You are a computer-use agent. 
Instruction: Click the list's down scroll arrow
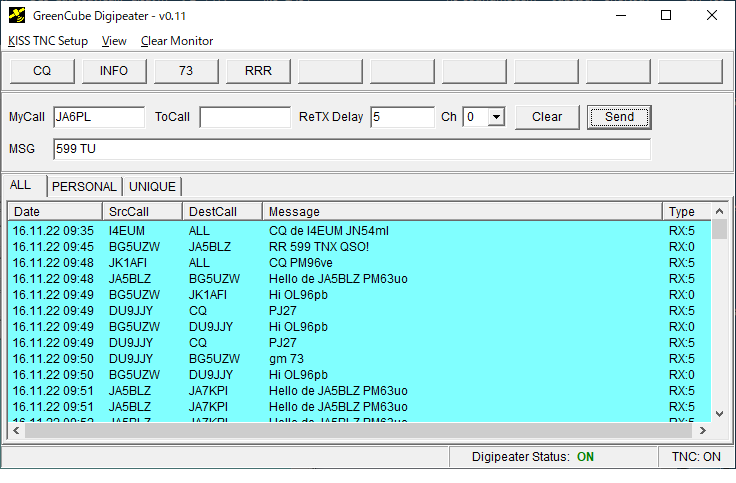(x=719, y=414)
